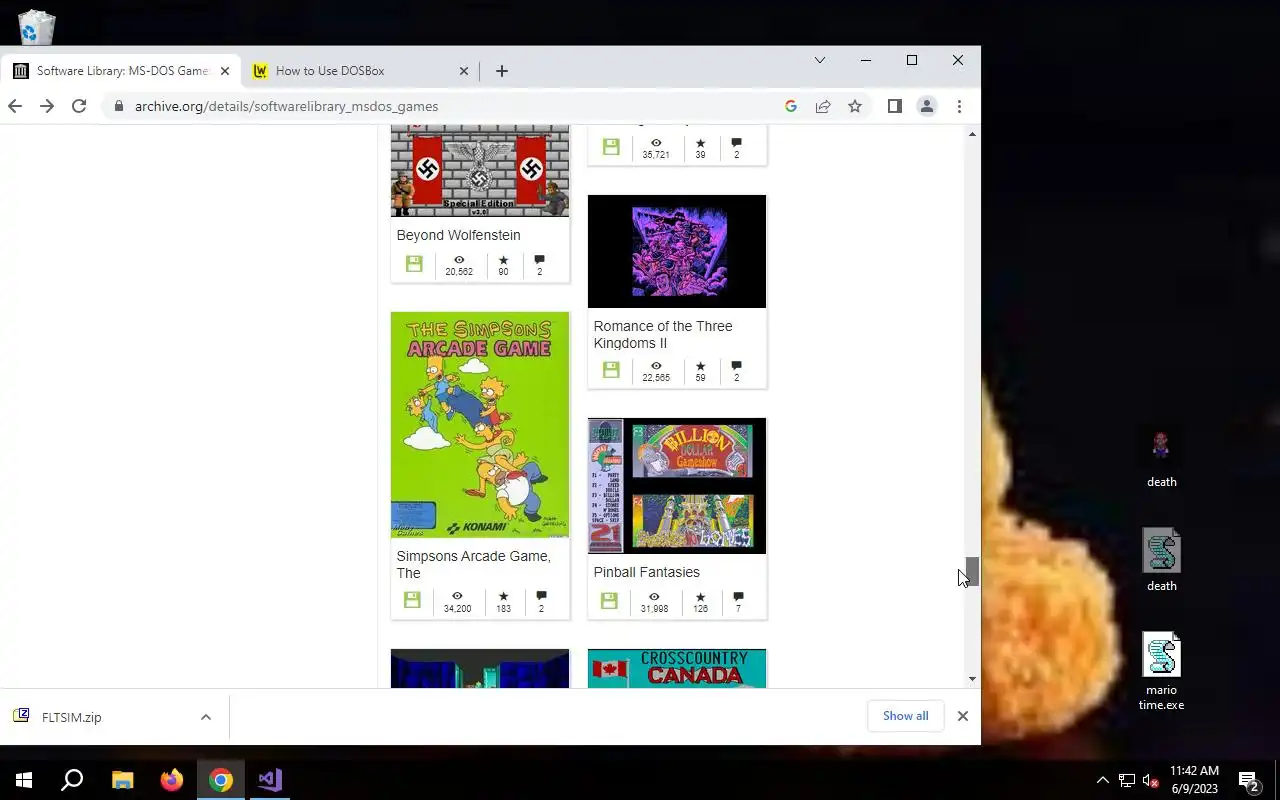Reload the archive.org page
This screenshot has height=800, width=1280.
pyautogui.click(x=79, y=106)
